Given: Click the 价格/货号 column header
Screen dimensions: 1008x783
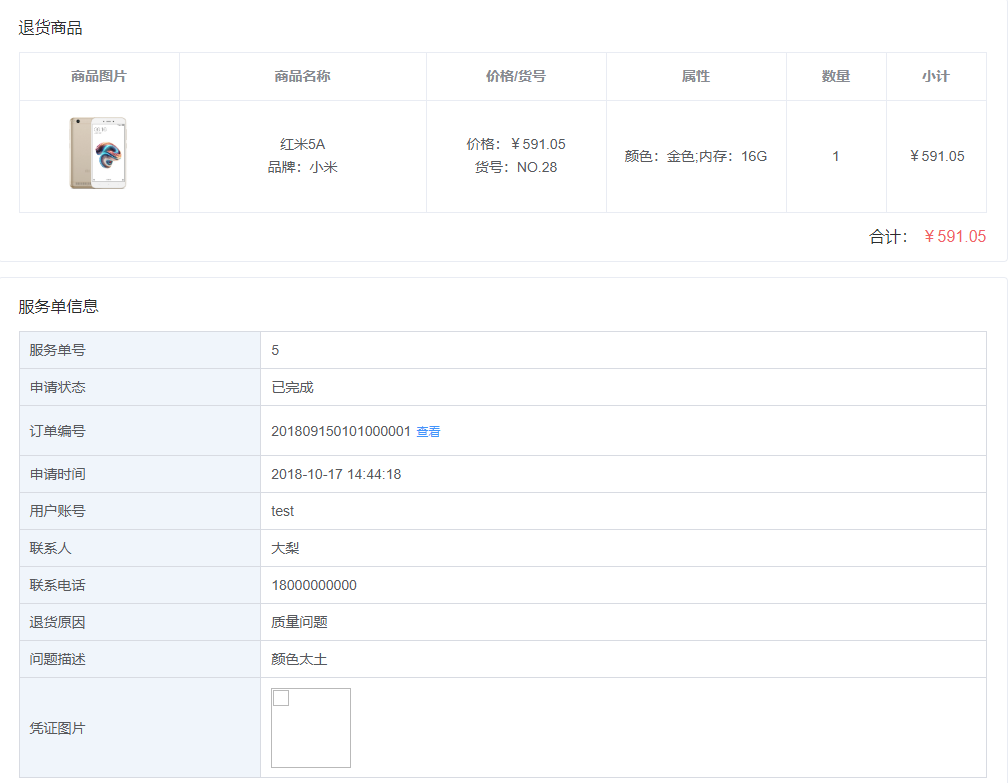Looking at the screenshot, I should pyautogui.click(x=516, y=75).
